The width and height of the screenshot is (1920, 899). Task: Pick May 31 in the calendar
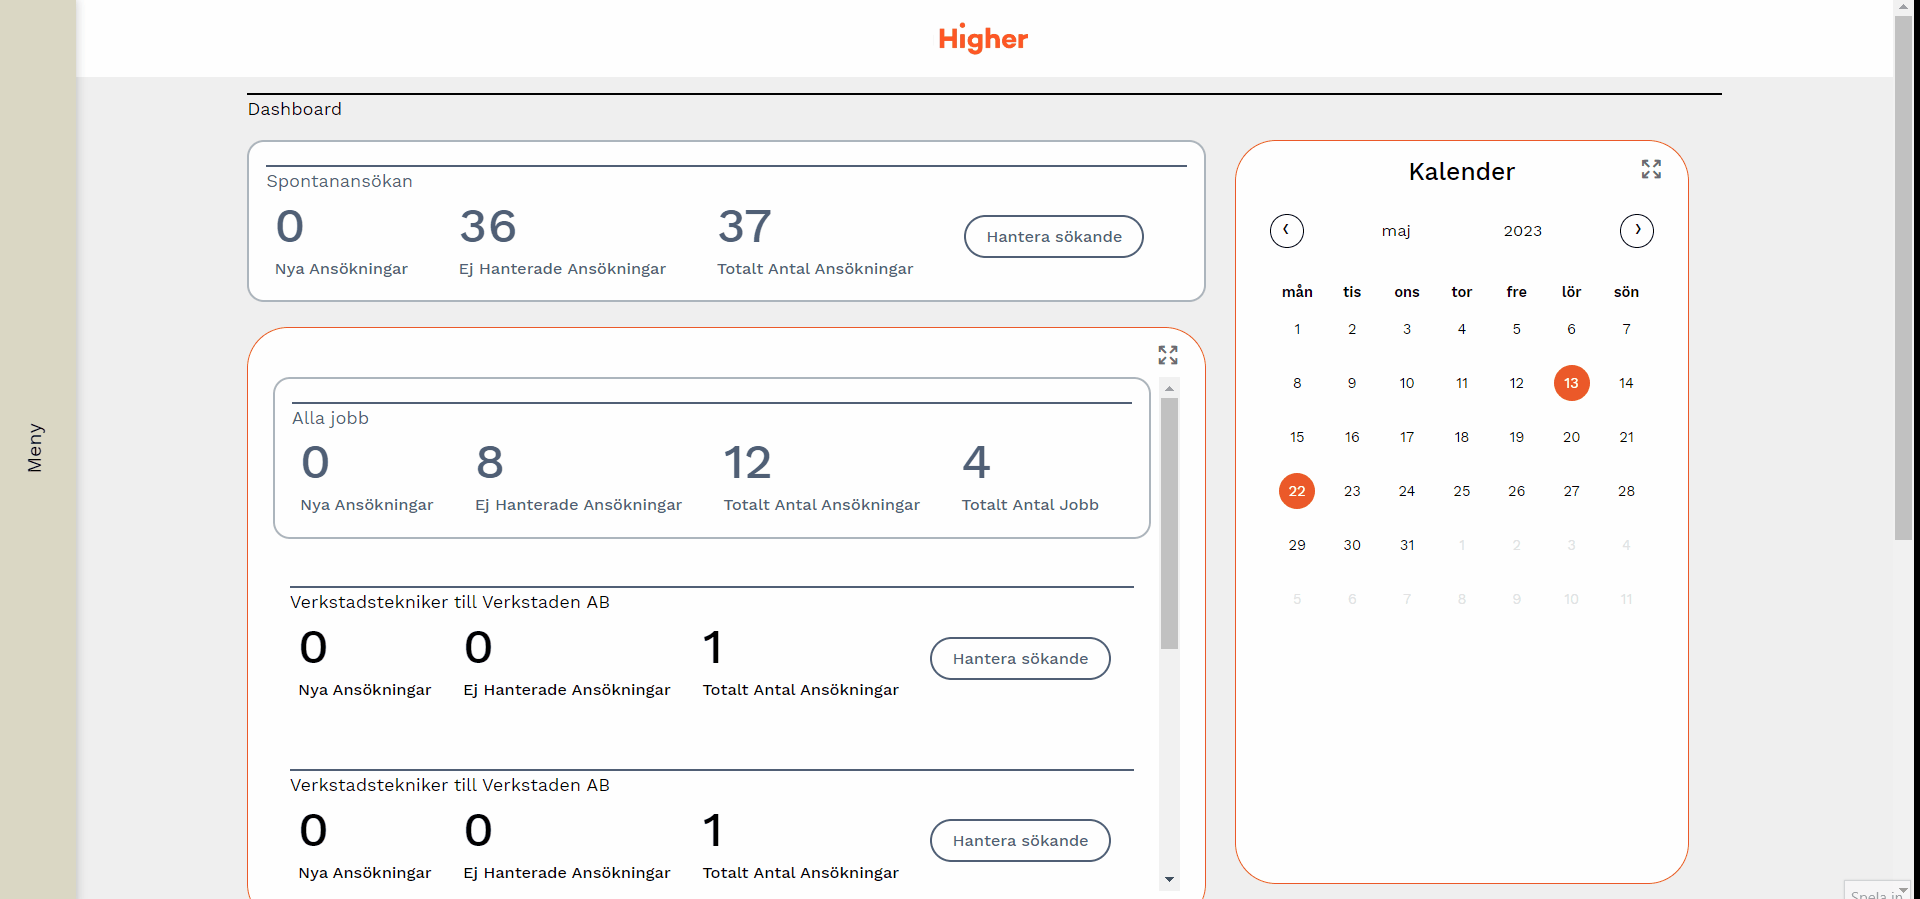[1406, 545]
